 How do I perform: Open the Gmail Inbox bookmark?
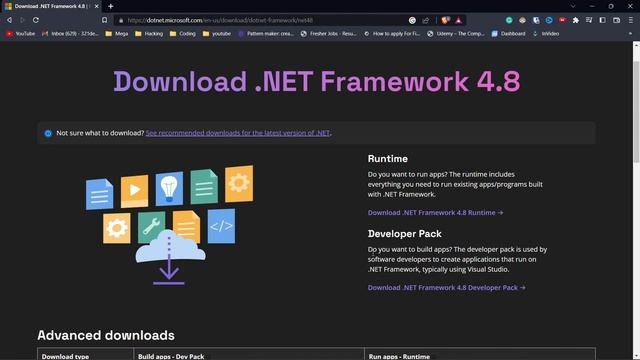(70, 33)
